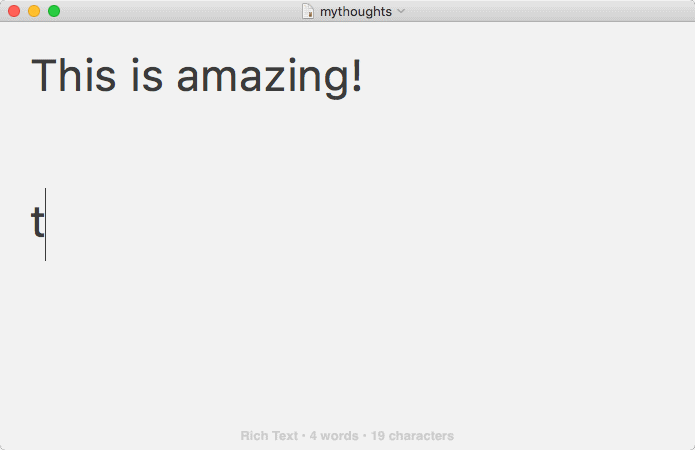
Task: Click empty title bar area left of document icon
Action: 180,11
